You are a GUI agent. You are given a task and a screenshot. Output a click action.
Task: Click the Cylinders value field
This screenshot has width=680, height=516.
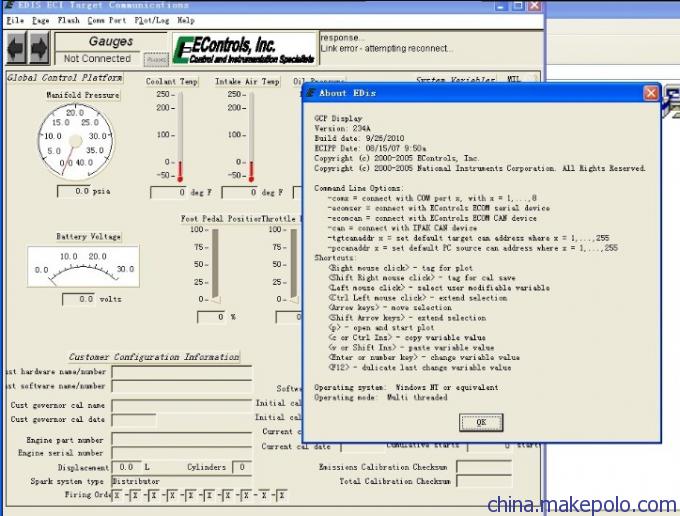[x=242, y=467]
